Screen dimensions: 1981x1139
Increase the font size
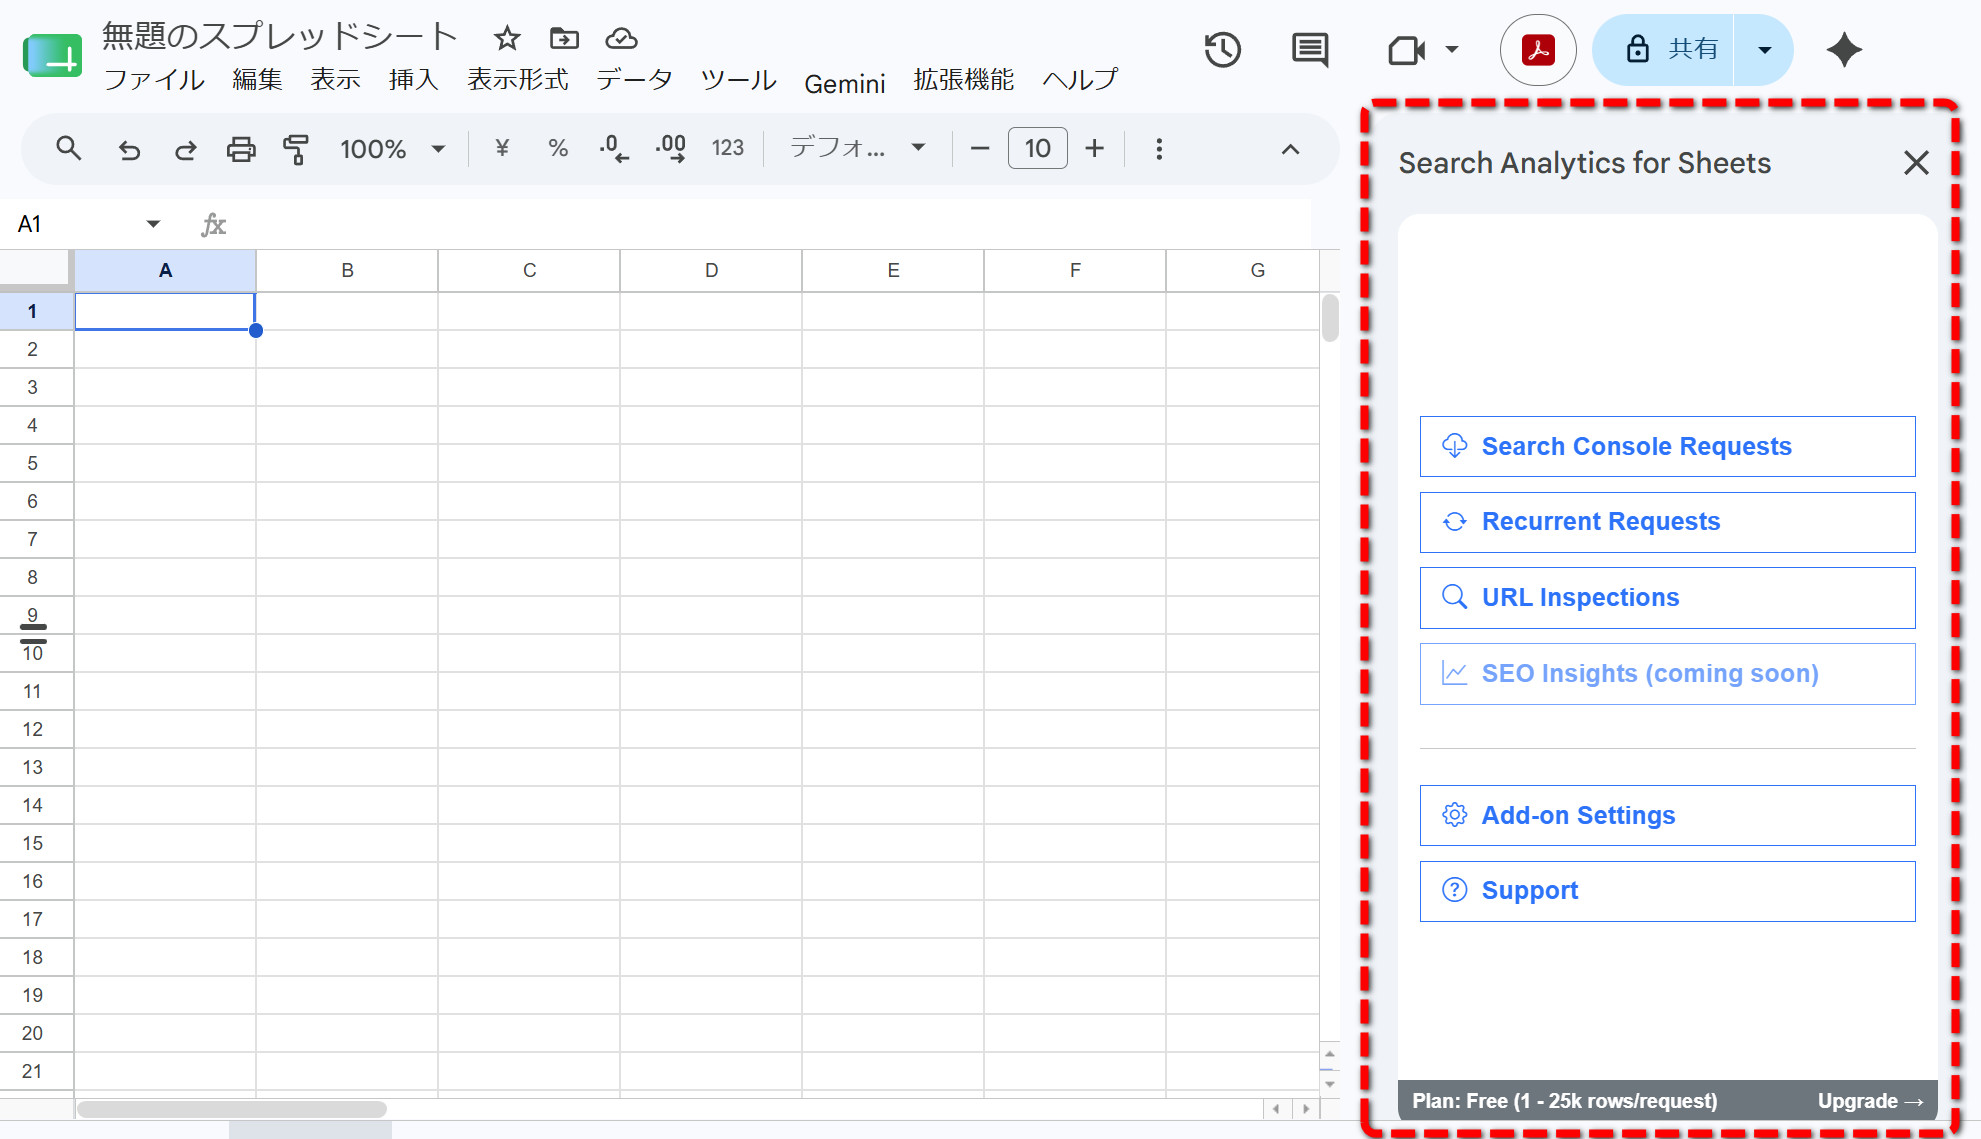pyautogui.click(x=1095, y=149)
